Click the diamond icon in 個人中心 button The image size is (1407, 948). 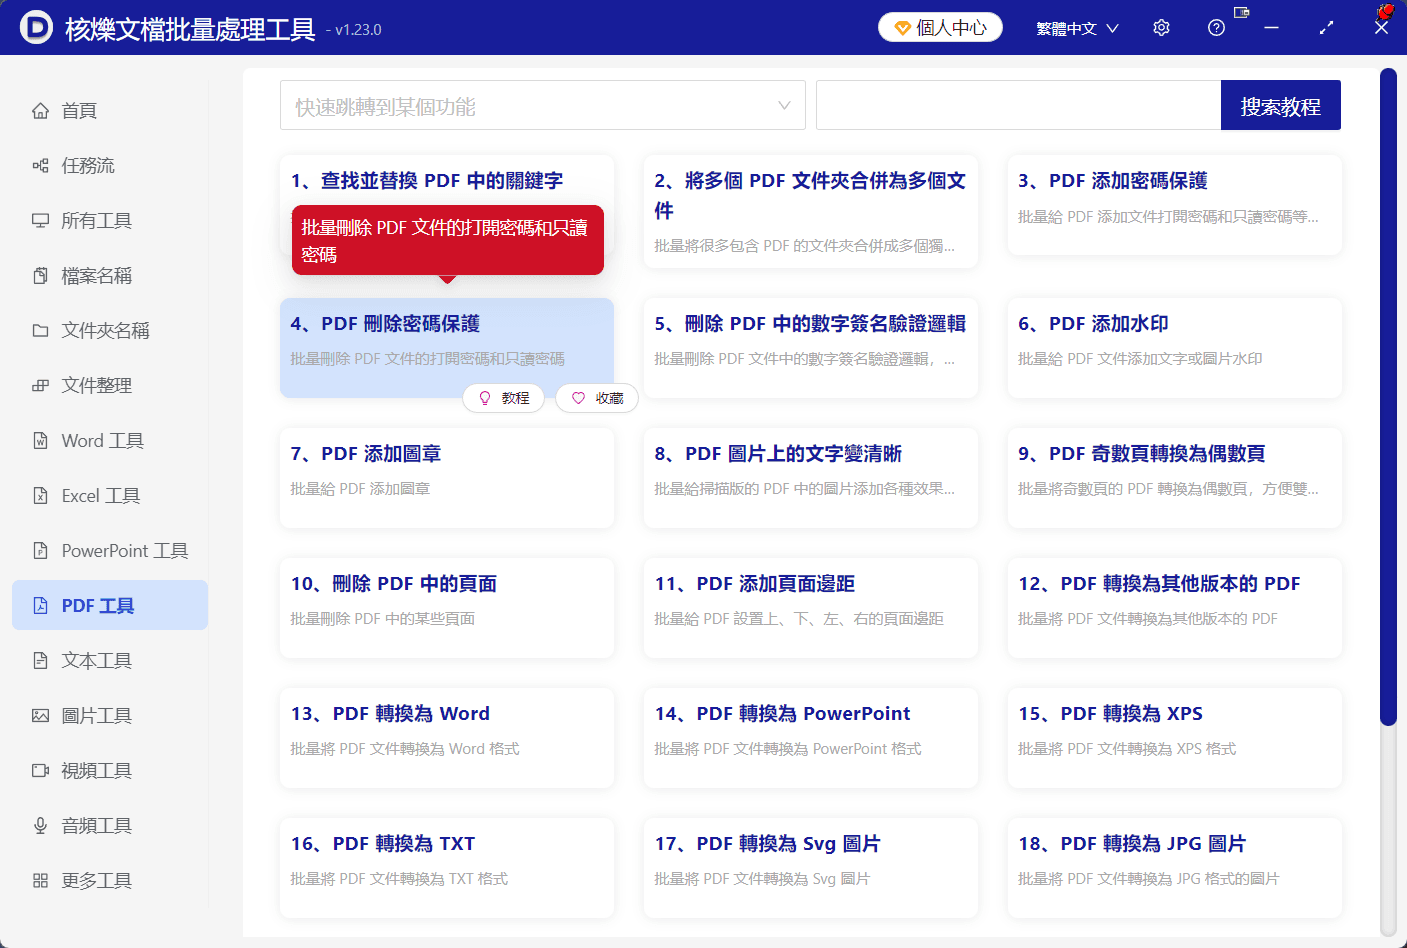(902, 28)
